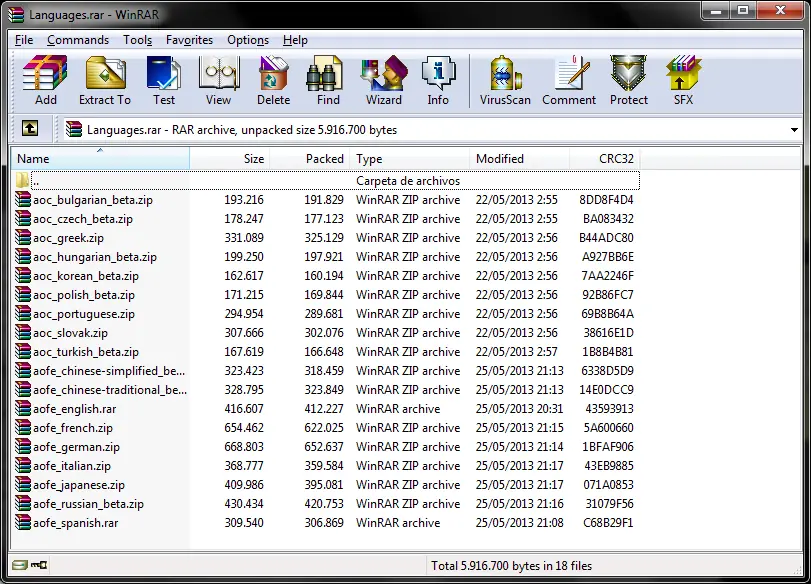Open the Comment tool
Image resolution: width=811 pixels, height=584 pixels.
569,80
